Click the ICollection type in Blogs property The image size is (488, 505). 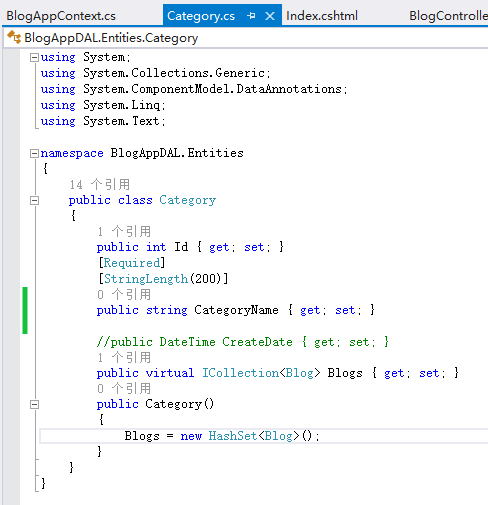241,373
